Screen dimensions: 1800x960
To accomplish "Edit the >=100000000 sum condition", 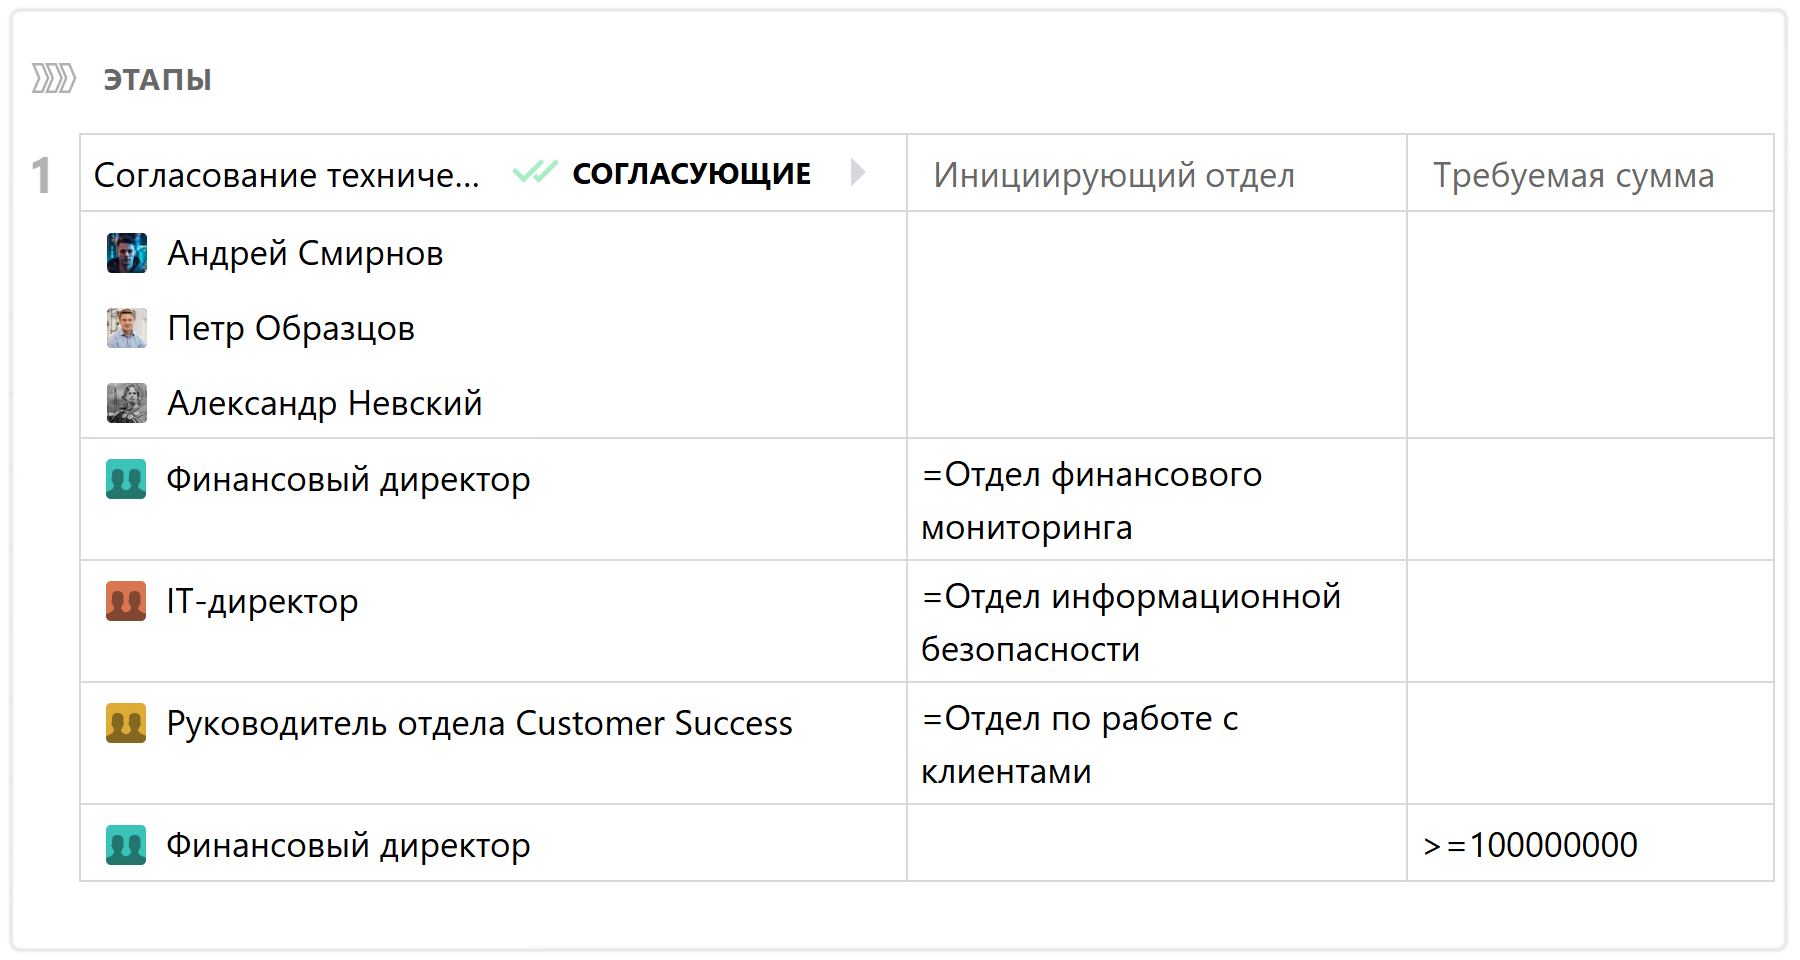I will point(1530,845).
